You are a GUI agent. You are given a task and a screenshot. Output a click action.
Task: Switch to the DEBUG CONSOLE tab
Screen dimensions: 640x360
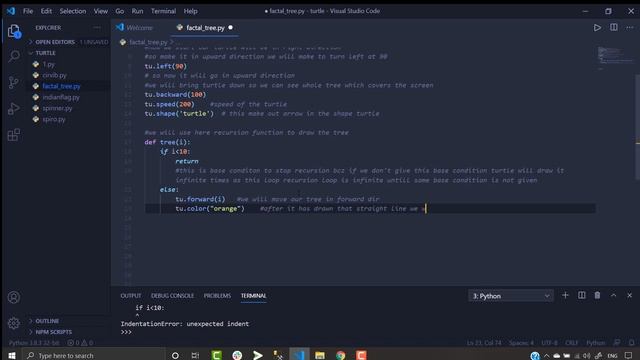pyautogui.click(x=172, y=296)
